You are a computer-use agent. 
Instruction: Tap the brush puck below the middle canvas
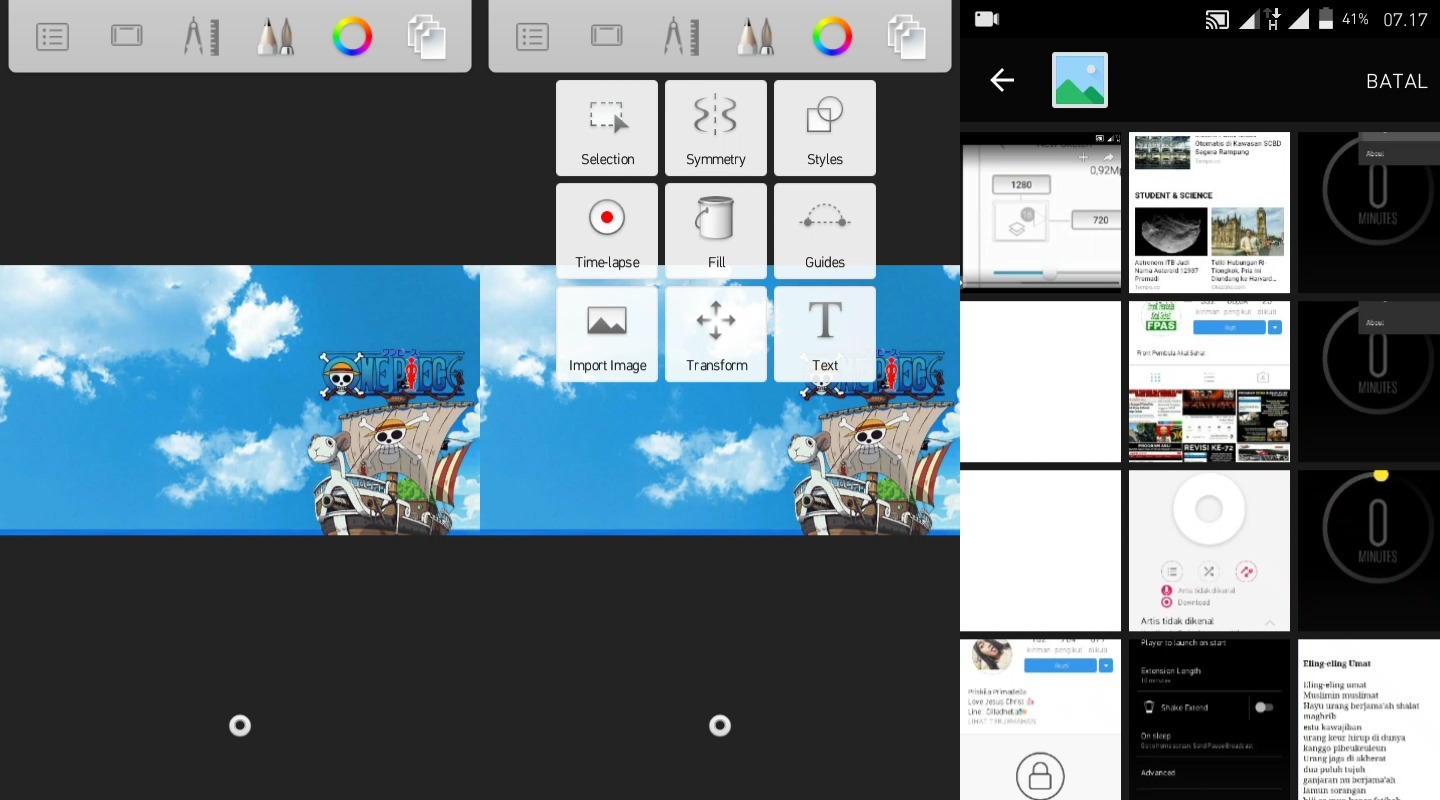point(720,726)
